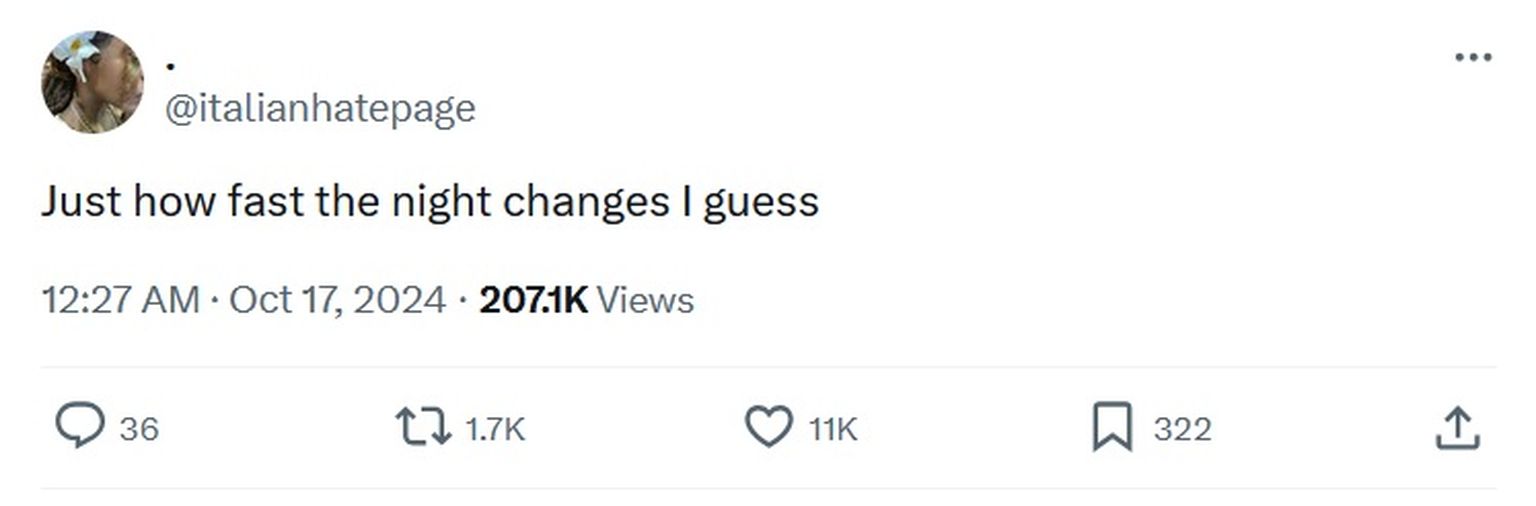Image resolution: width=1536 pixels, height=506 pixels.
Task: Click the Oct 17, 2024 date
Action: point(337,300)
